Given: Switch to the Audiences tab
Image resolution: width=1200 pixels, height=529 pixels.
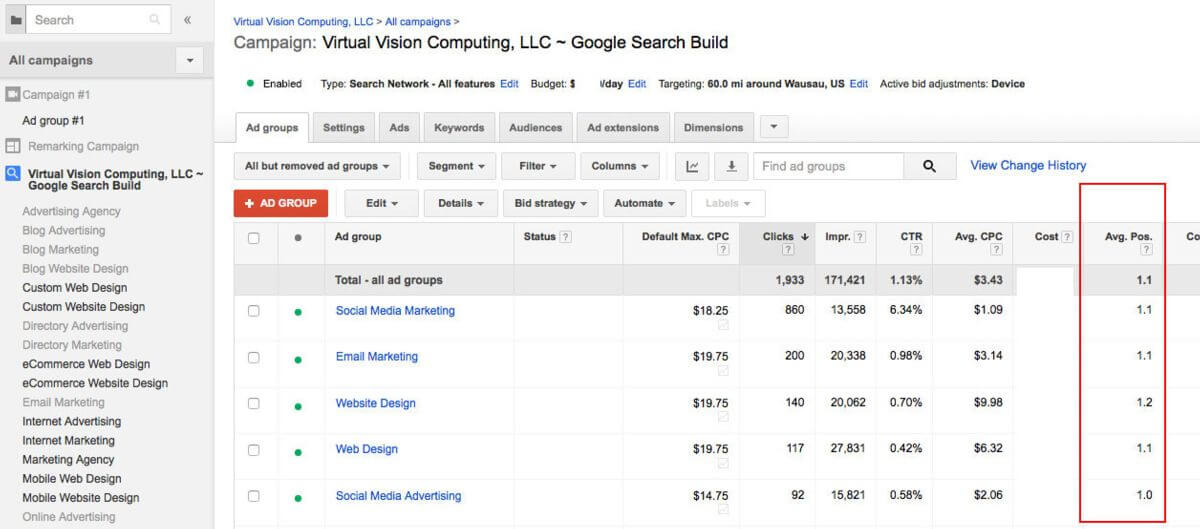Looking at the screenshot, I should click(x=536, y=128).
